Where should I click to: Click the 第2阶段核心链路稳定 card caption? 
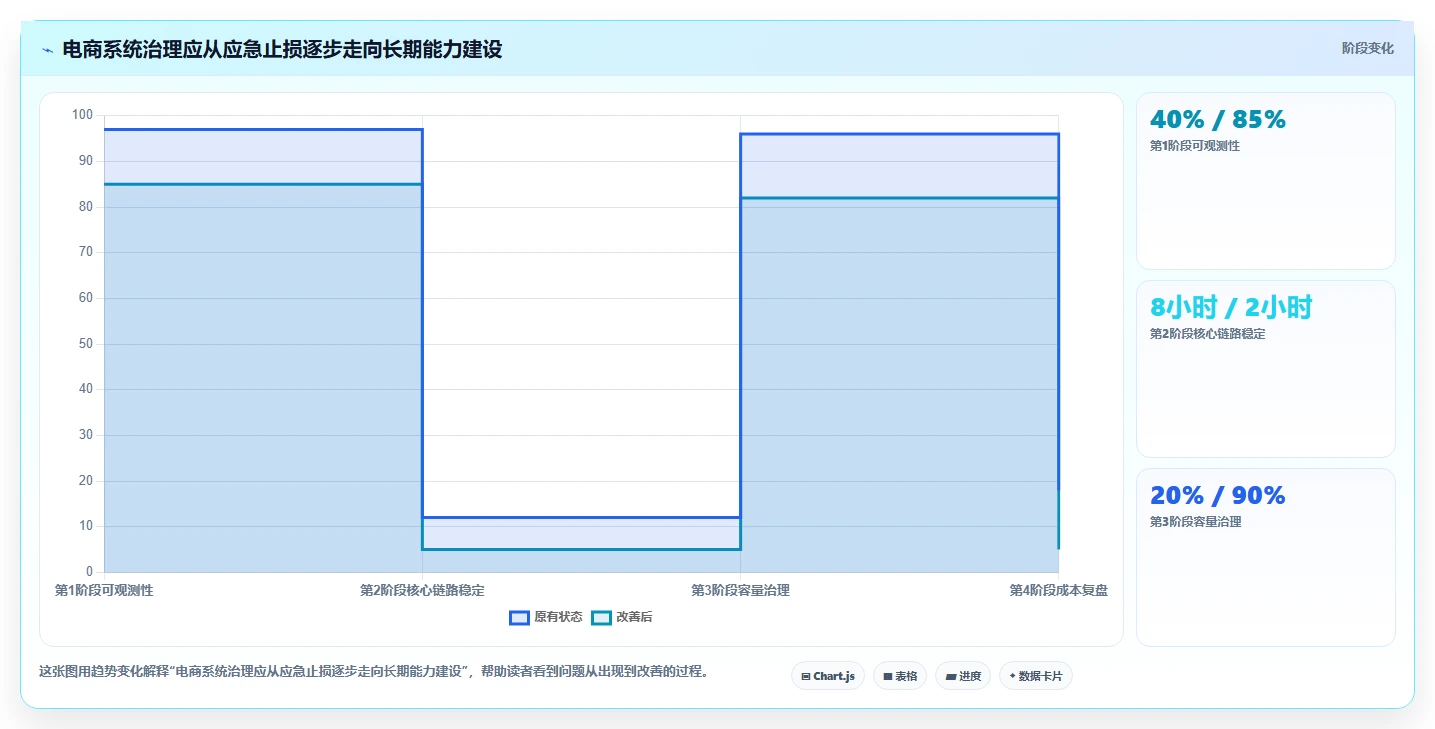coord(1208,334)
